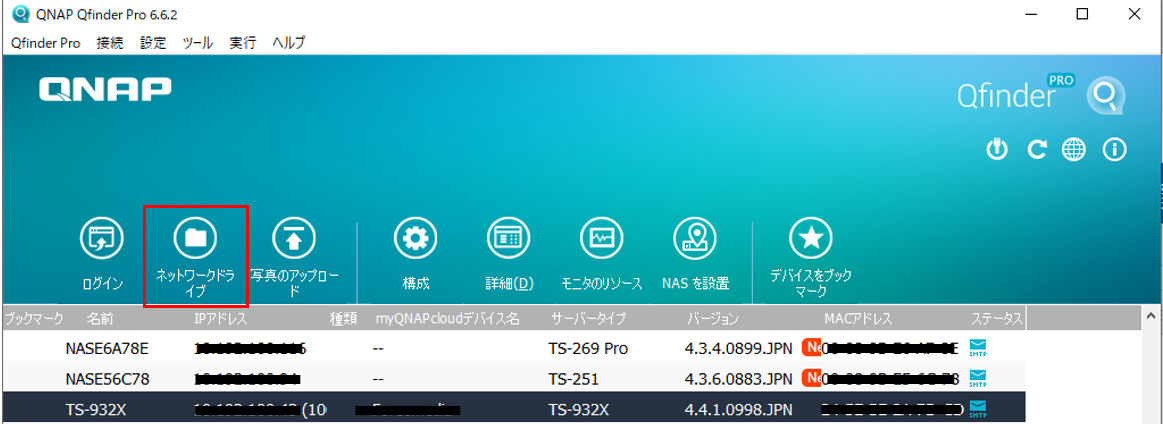Open the Details (詳細) icon
The height and width of the screenshot is (424, 1163).
508,238
